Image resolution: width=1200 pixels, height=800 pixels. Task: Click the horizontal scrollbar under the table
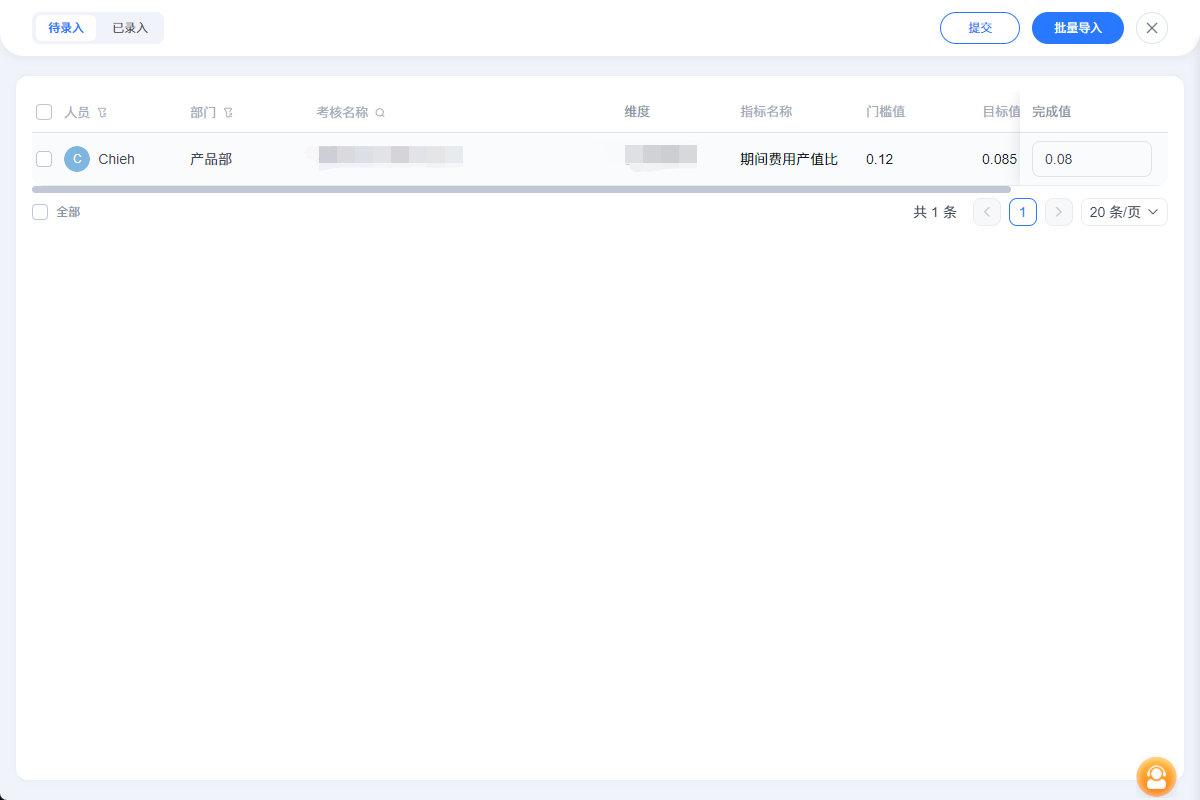tap(520, 189)
